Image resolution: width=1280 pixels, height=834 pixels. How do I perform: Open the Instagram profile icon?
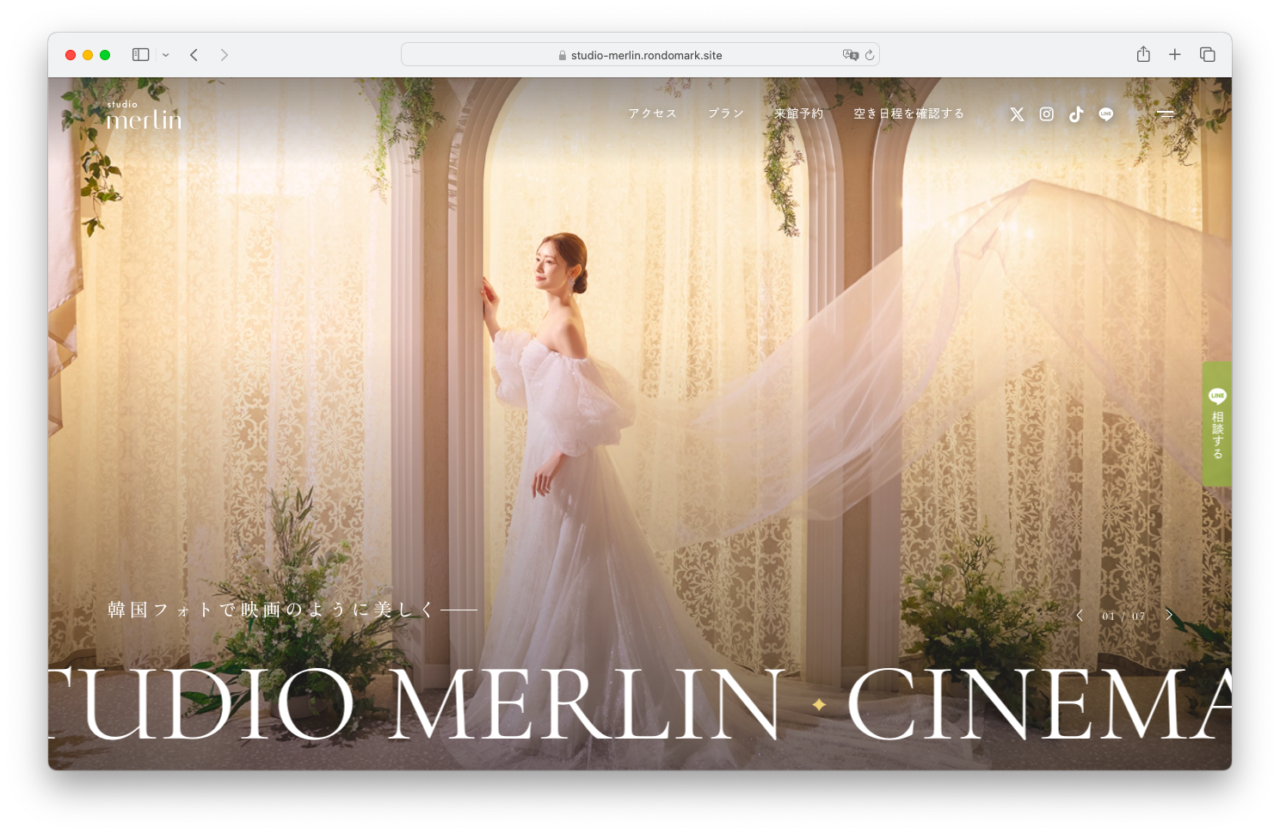coord(1046,114)
